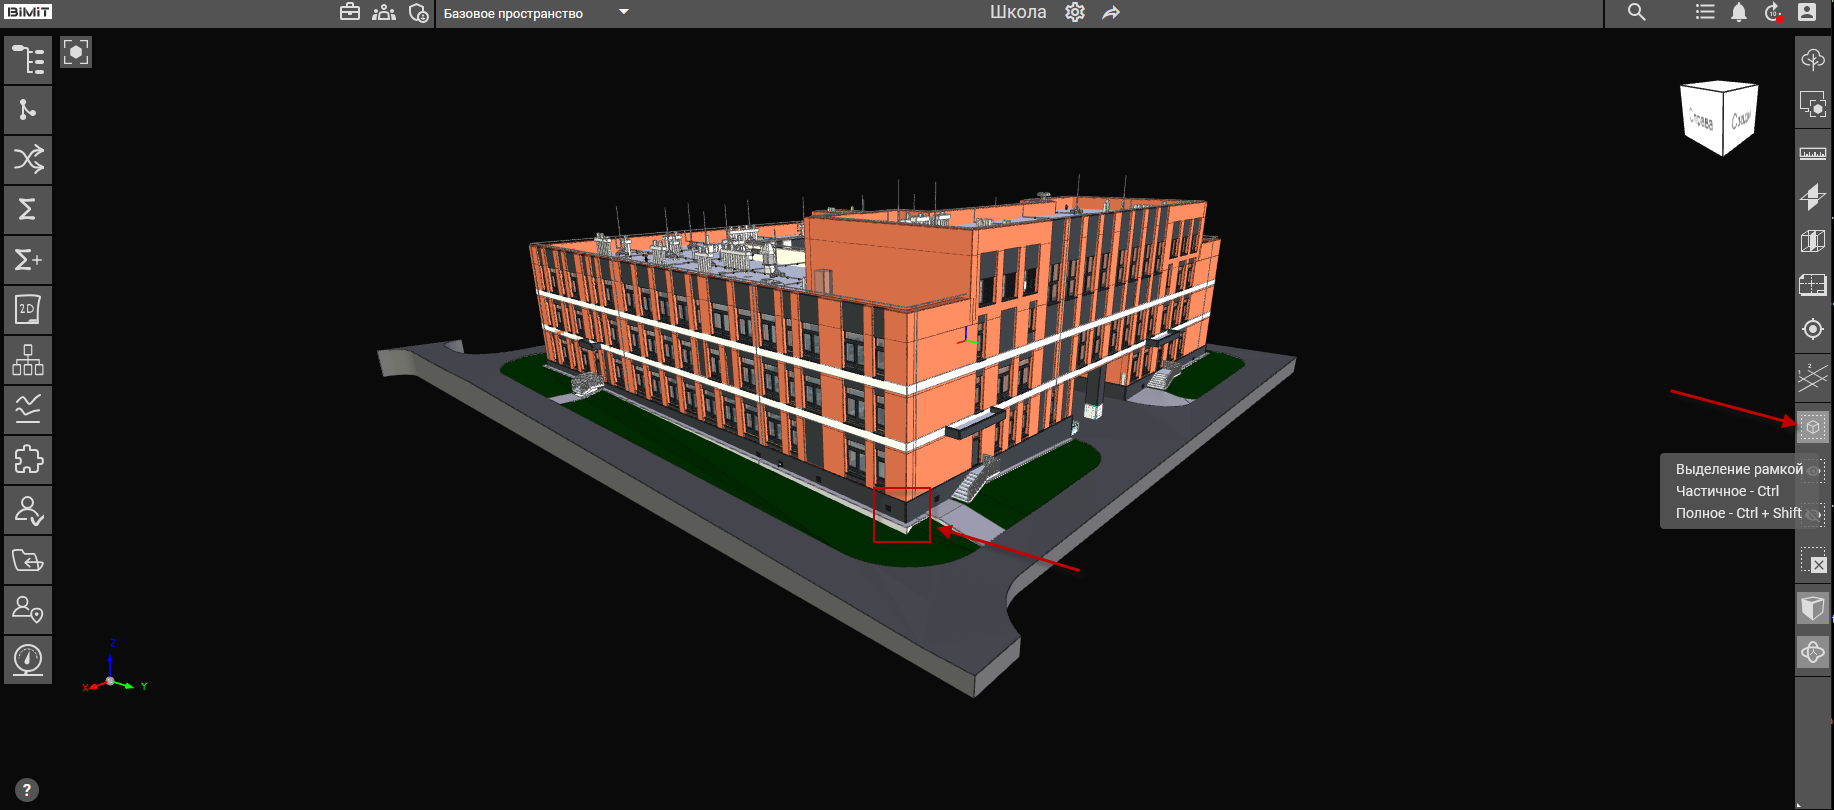Open the user account menu
Image resolution: width=1834 pixels, height=810 pixels.
(x=1807, y=13)
